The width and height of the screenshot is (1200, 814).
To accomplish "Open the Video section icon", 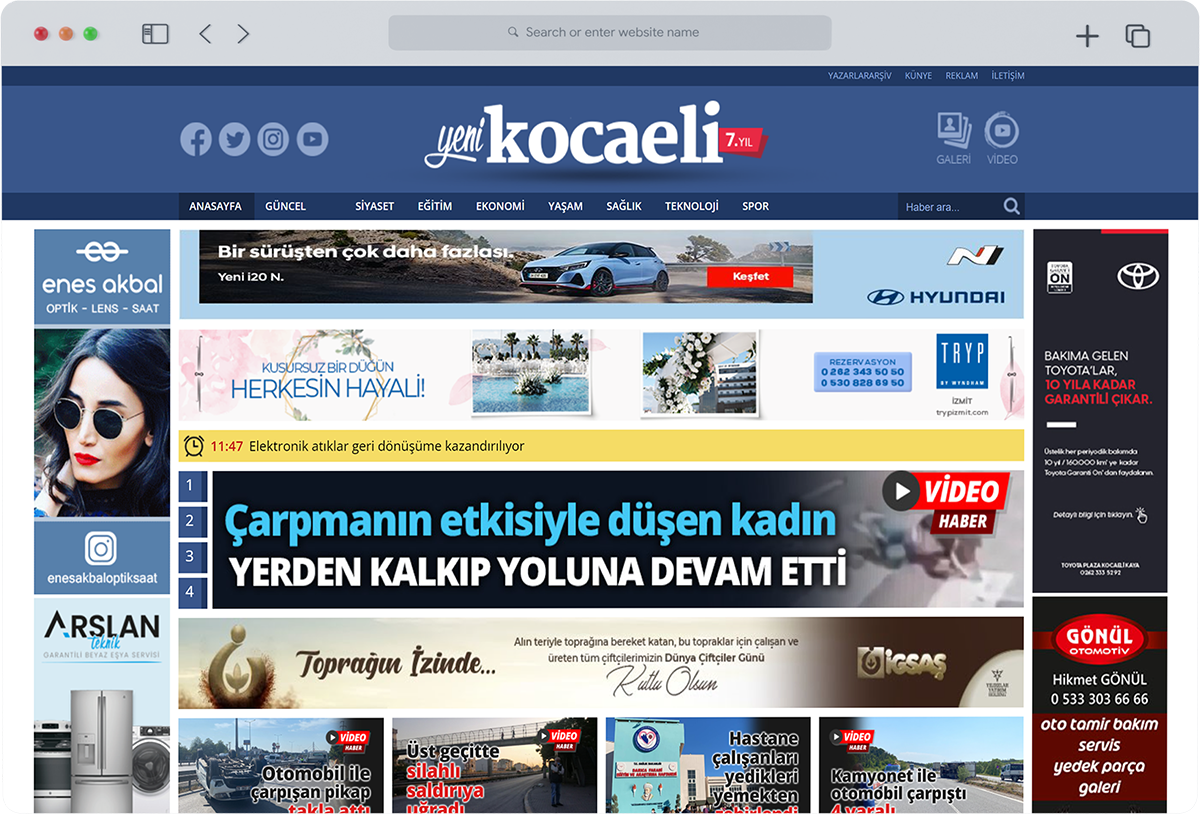I will point(1001,138).
